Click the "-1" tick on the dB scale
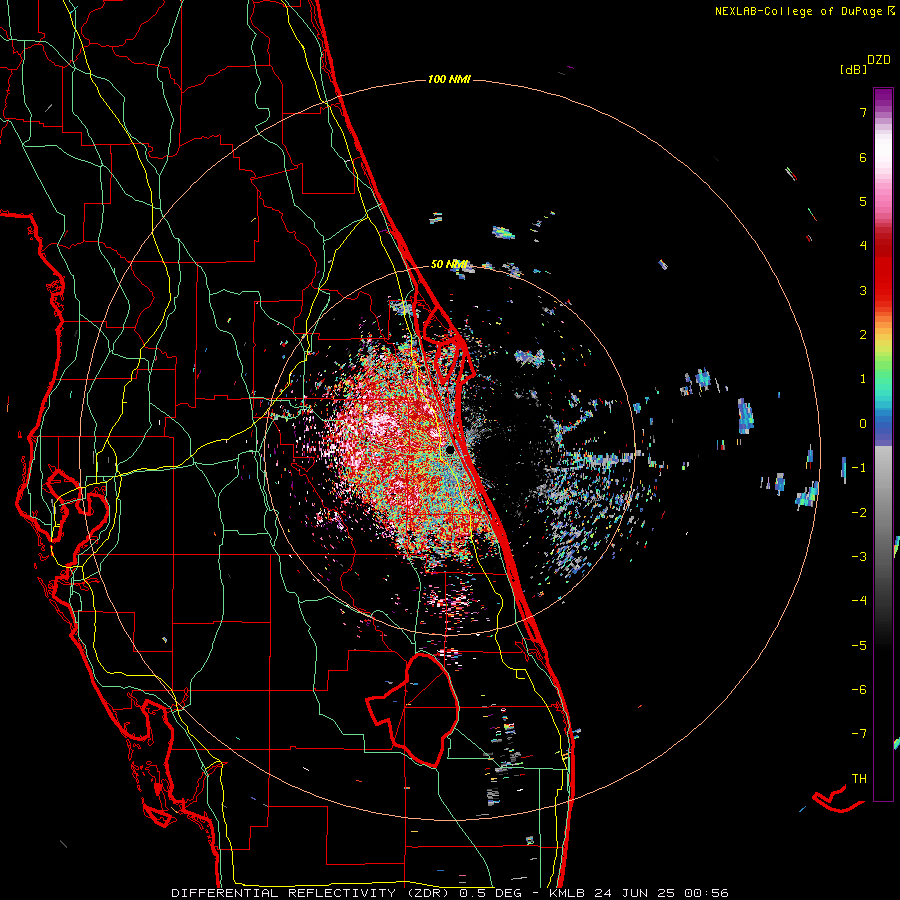The image size is (900, 900). tap(859, 468)
